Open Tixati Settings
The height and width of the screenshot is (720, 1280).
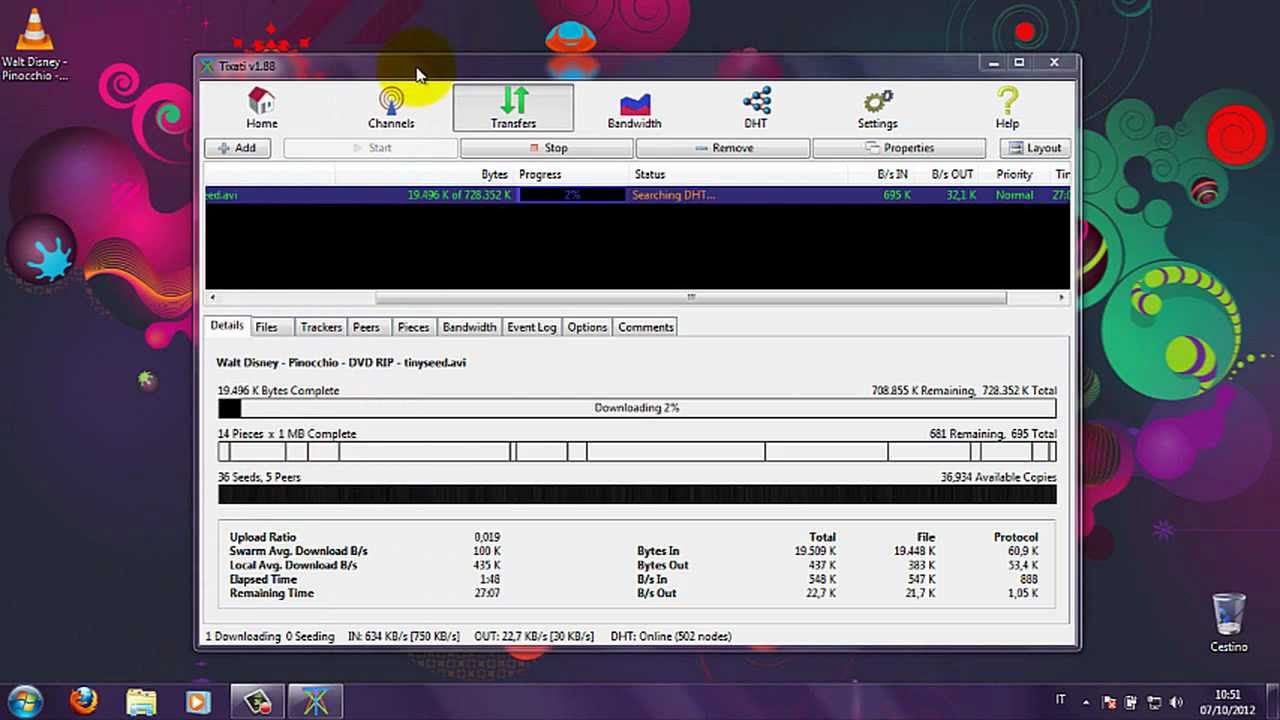coord(877,108)
